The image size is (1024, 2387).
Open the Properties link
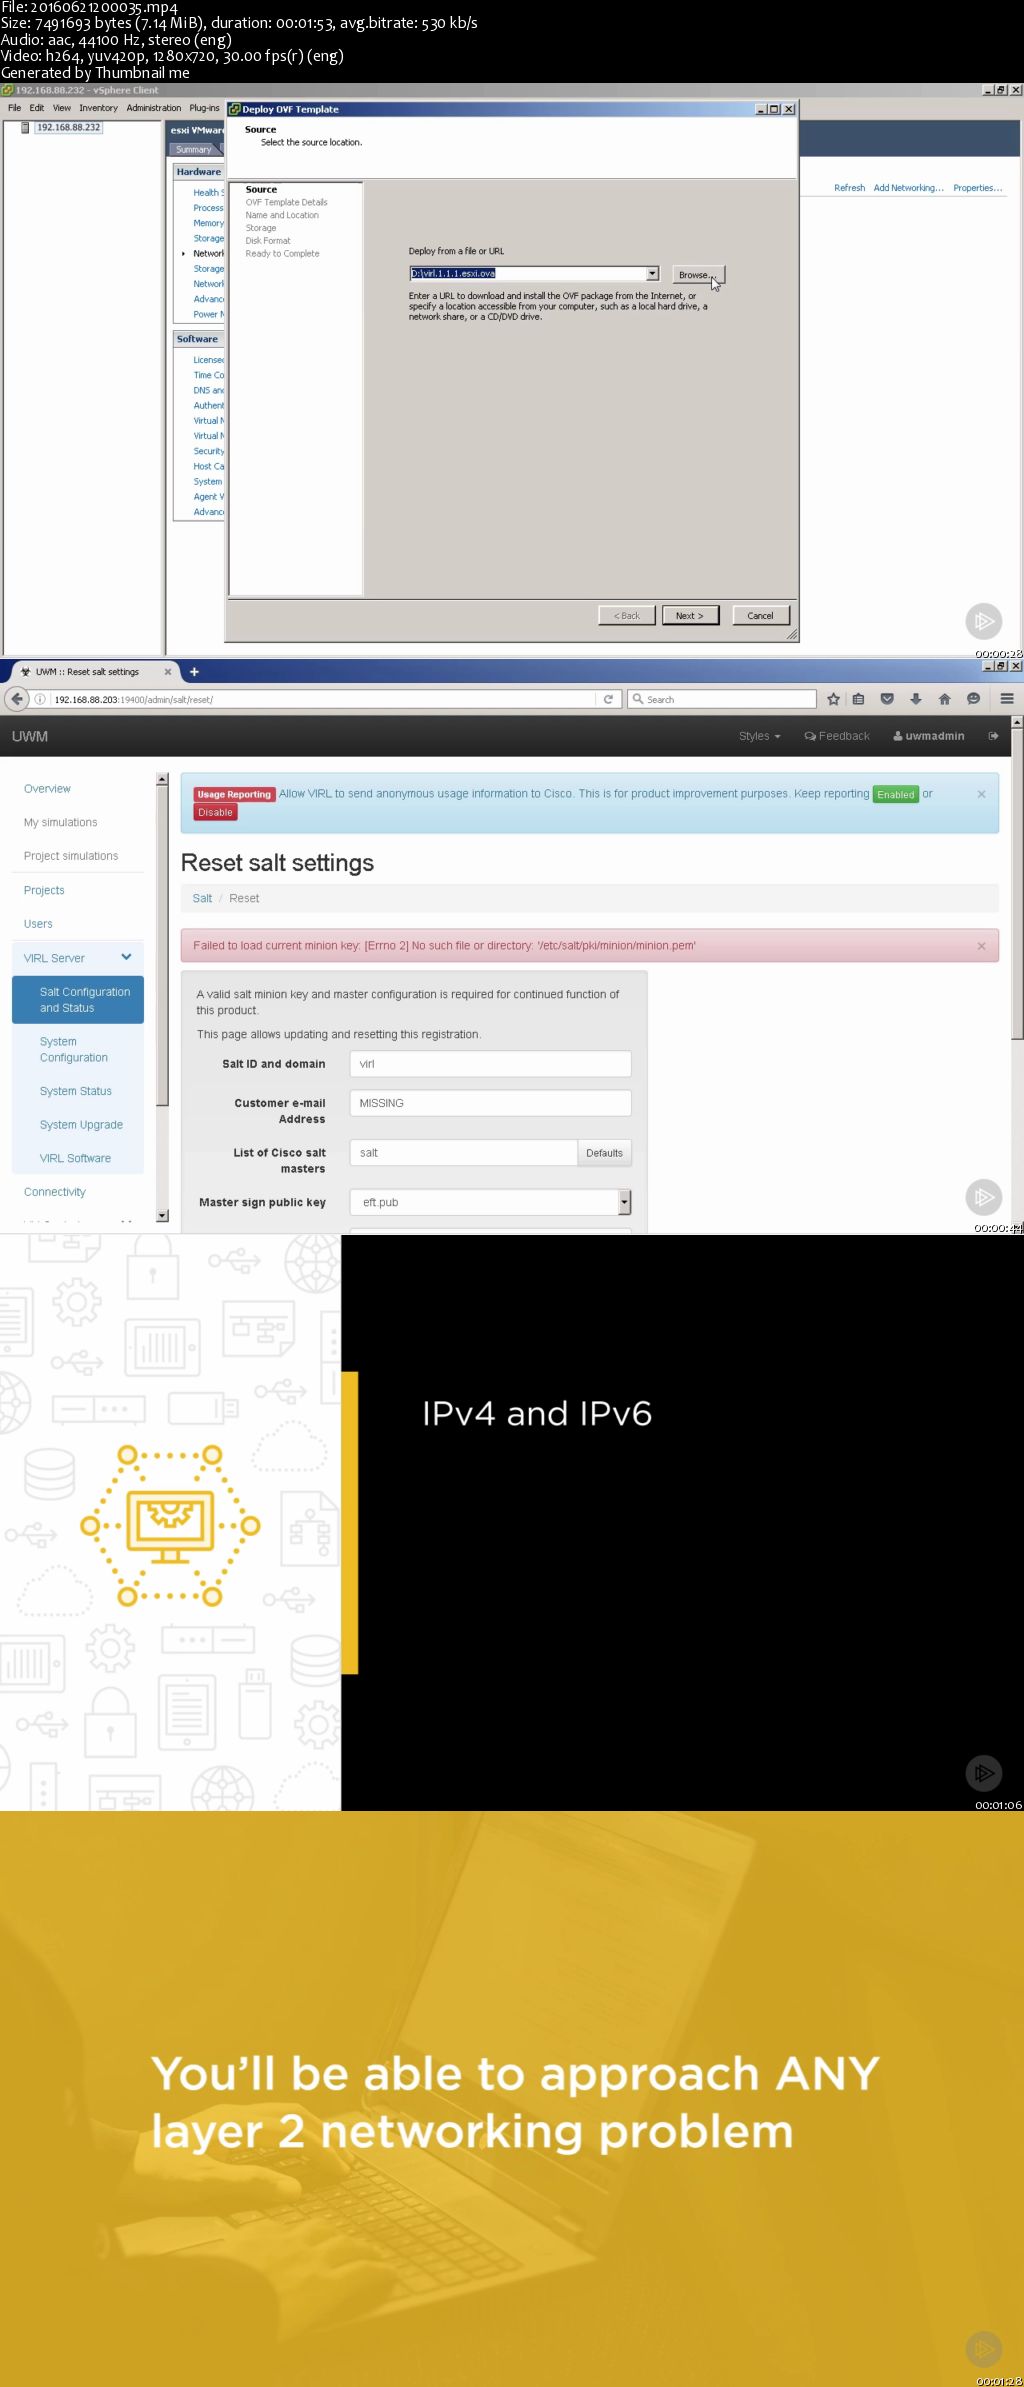click(x=978, y=188)
